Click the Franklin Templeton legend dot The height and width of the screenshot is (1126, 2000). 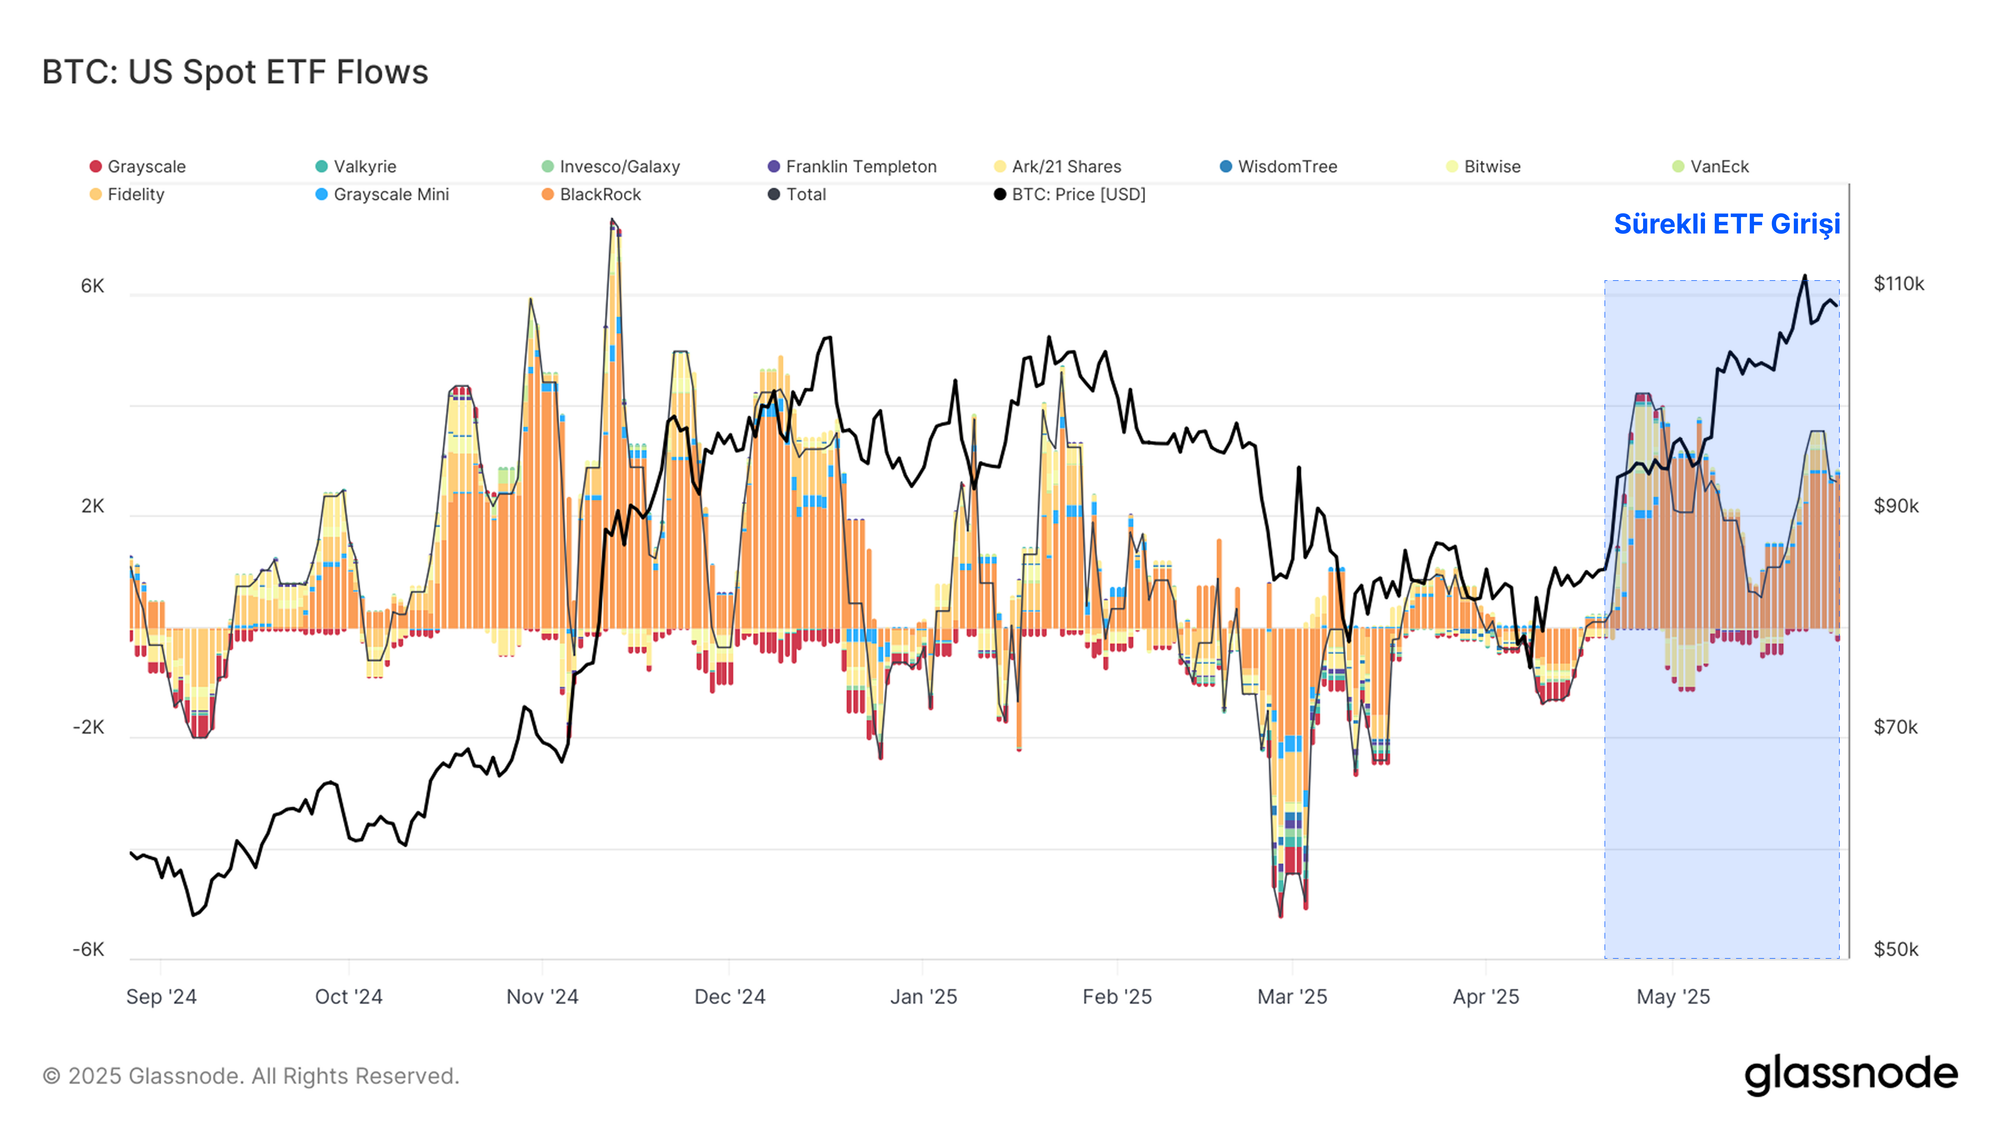[x=773, y=167]
